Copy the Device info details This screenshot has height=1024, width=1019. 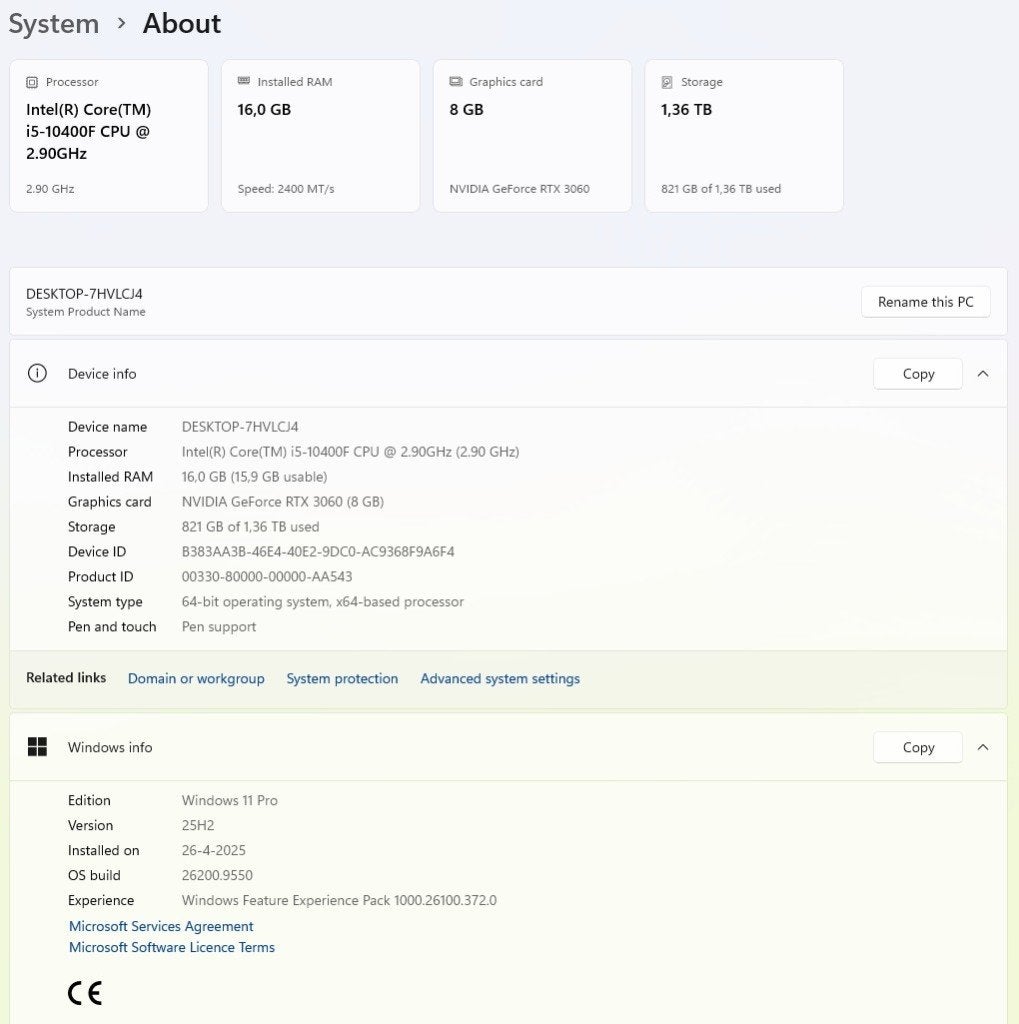918,374
